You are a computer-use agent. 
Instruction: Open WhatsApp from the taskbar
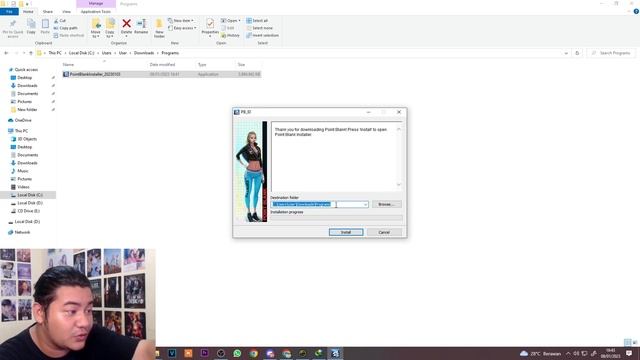[237, 353]
